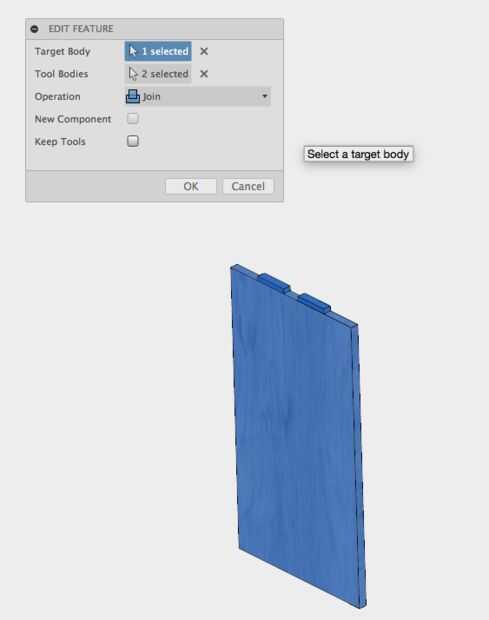Activate the '2 selected' Tool Bodies selector
Image resolution: width=489 pixels, height=620 pixels.
(x=158, y=74)
